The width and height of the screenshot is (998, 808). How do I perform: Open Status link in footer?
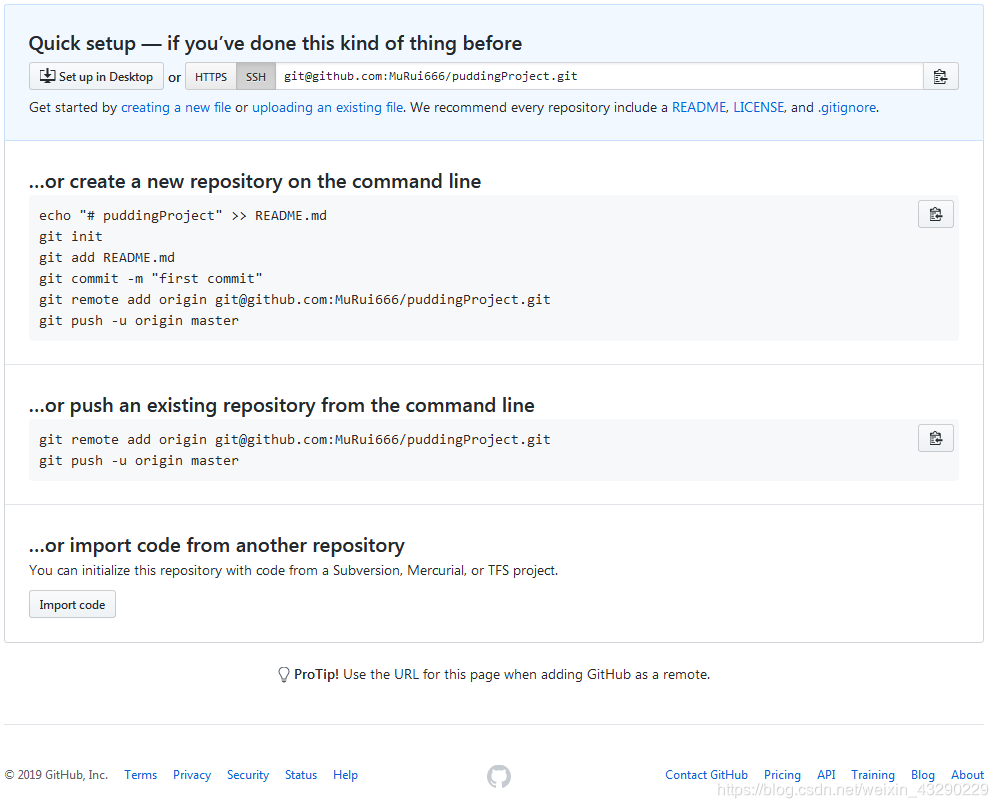(301, 775)
